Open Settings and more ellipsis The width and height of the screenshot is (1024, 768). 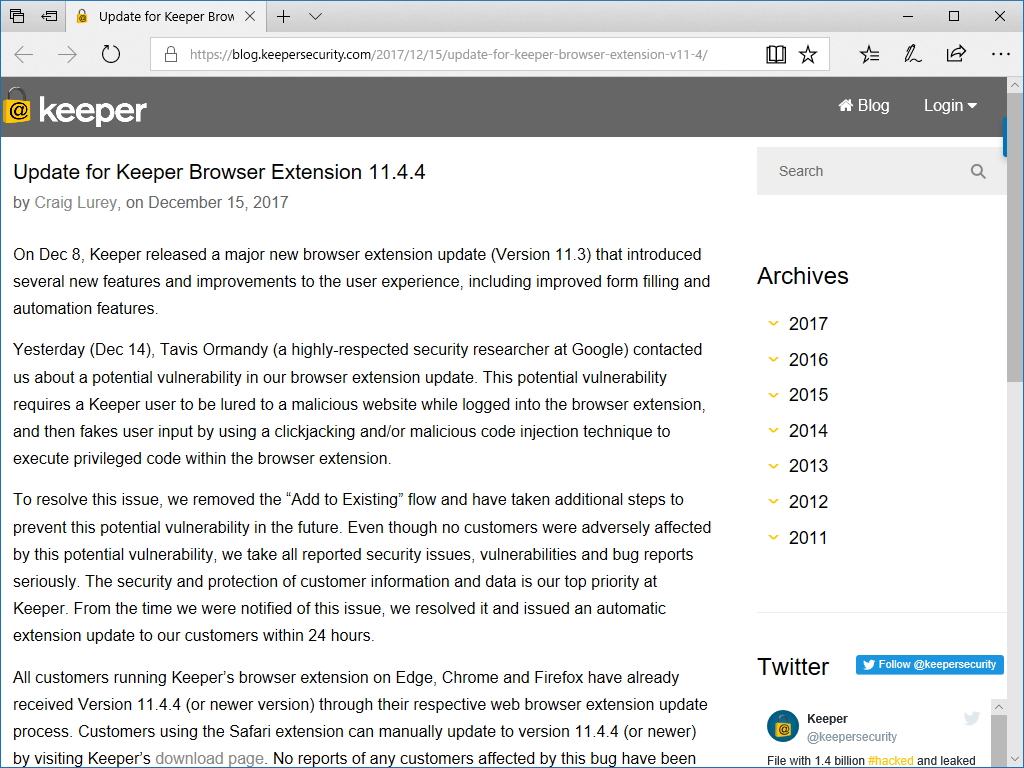coord(1000,54)
